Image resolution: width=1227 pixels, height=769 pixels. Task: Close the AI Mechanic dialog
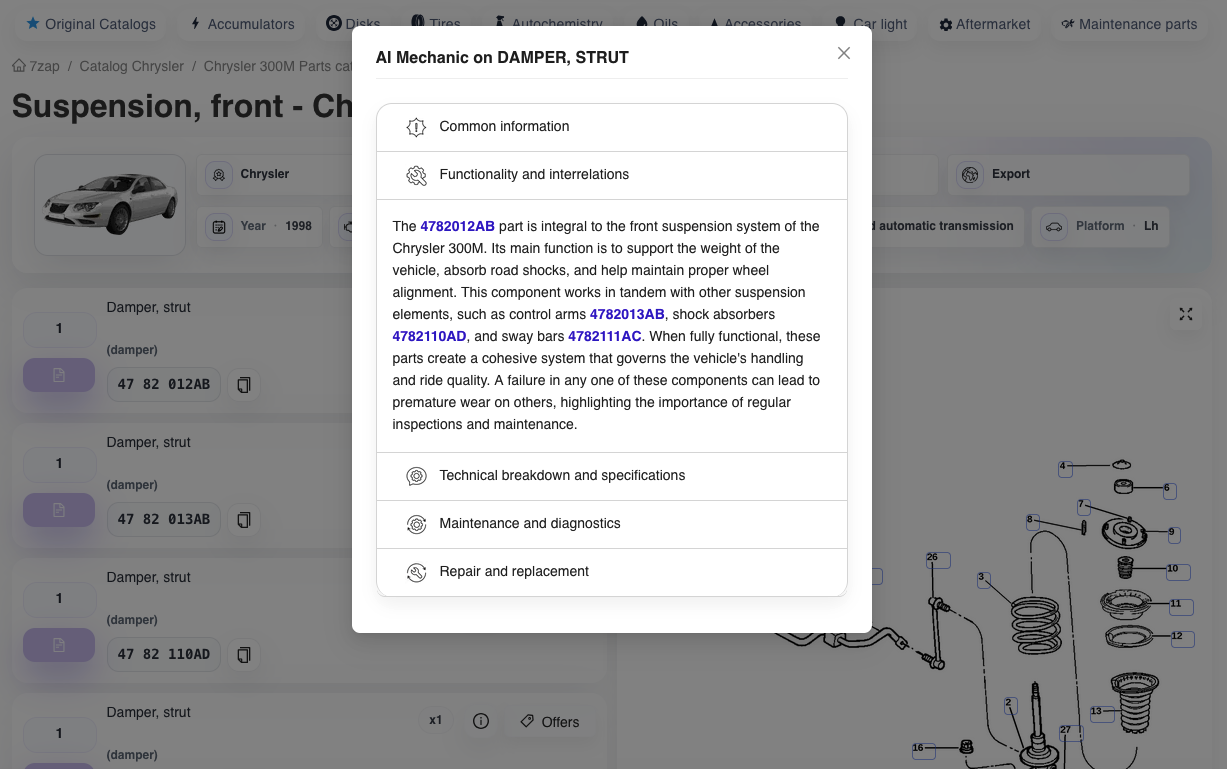pyautogui.click(x=843, y=54)
